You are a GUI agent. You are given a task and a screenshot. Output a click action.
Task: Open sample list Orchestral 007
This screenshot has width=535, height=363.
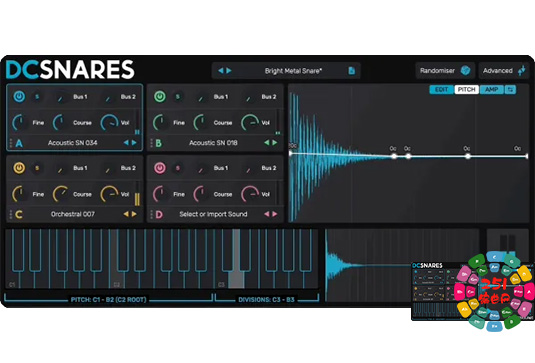pyautogui.click(x=73, y=214)
